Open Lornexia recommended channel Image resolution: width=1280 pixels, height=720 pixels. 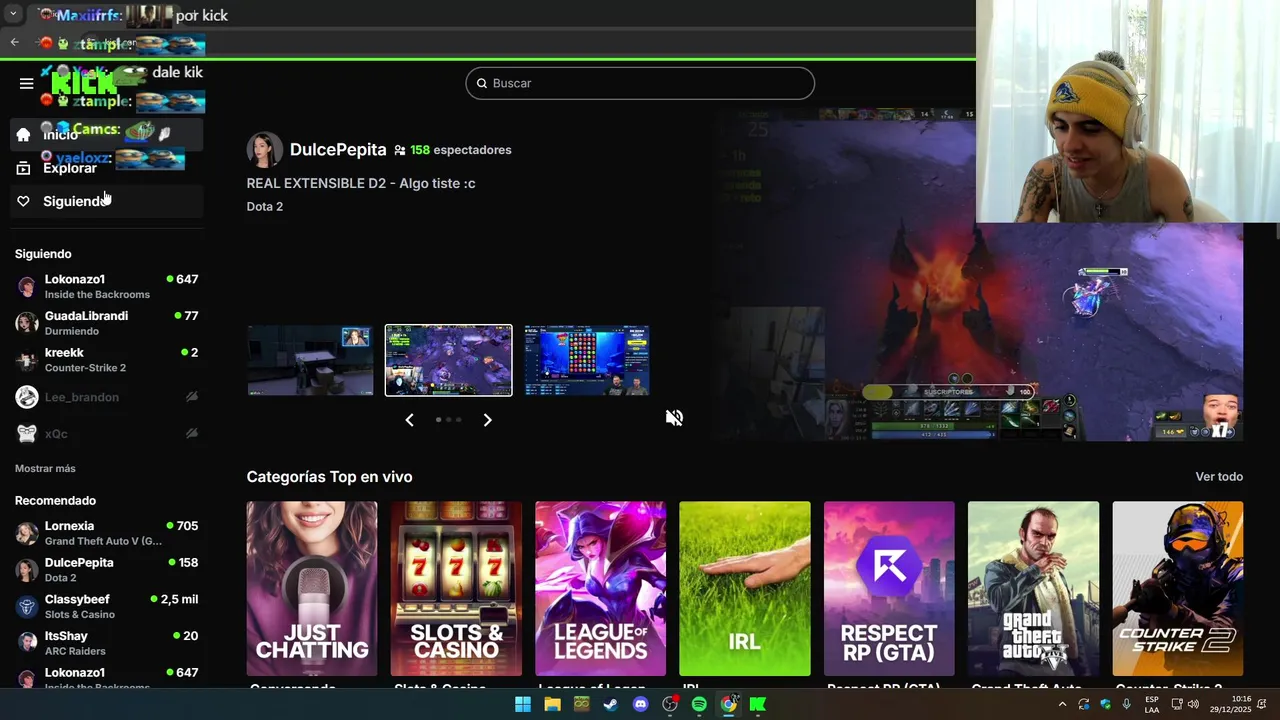coord(107,533)
